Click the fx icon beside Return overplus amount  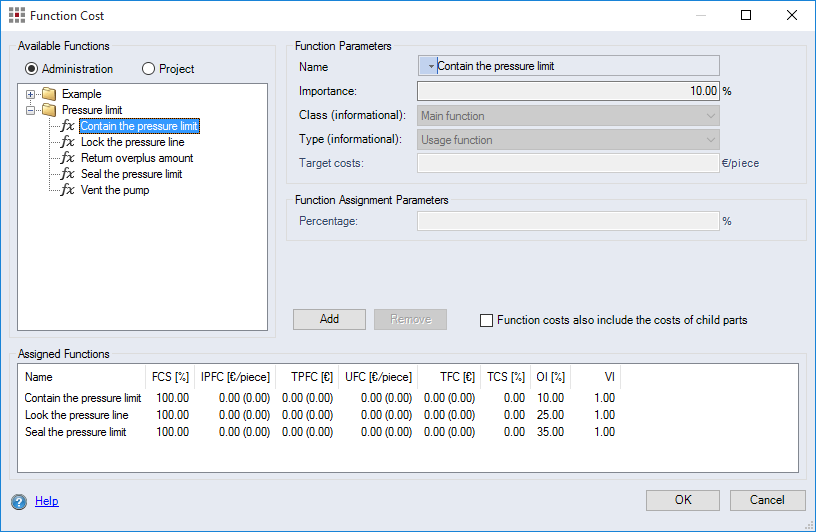pyautogui.click(x=67, y=158)
